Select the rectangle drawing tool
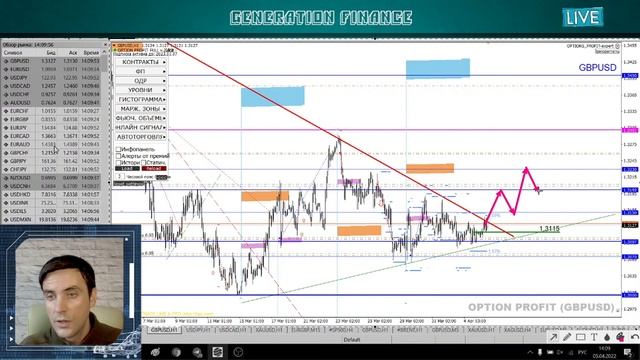This screenshot has height=360, width=640. pyautogui.click(x=580, y=337)
